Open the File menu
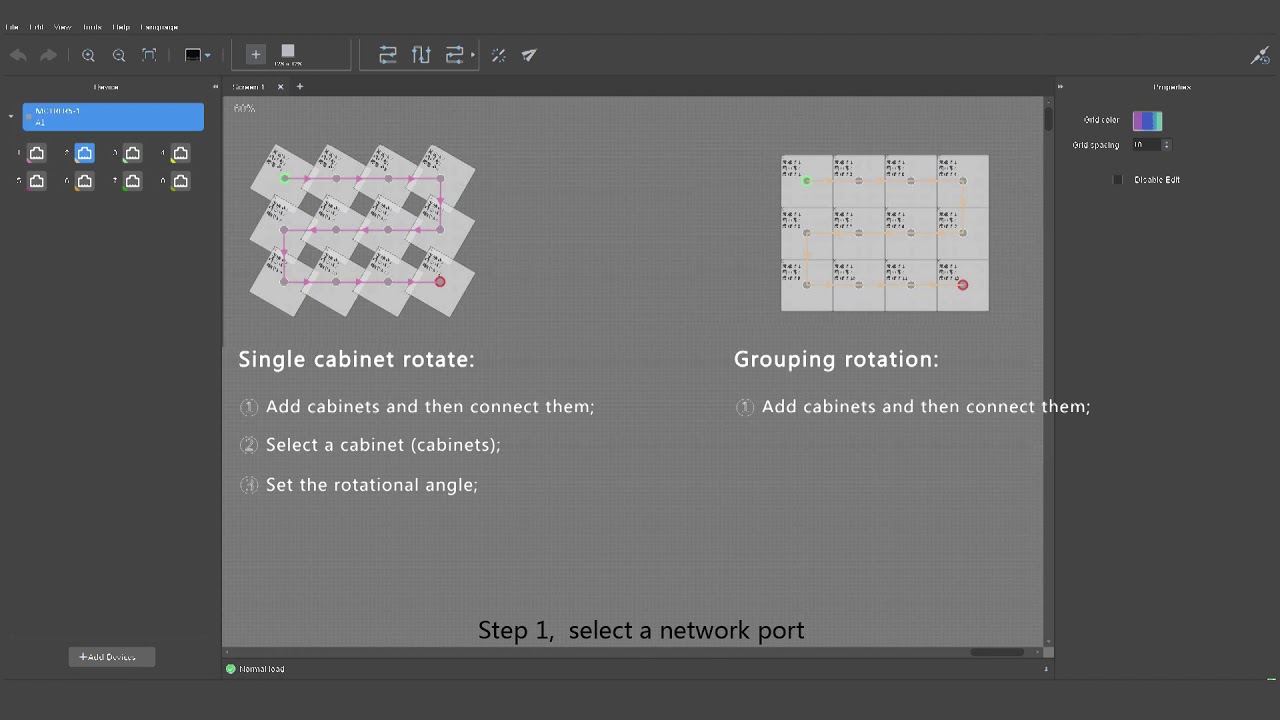The height and width of the screenshot is (720, 1280). coord(12,27)
